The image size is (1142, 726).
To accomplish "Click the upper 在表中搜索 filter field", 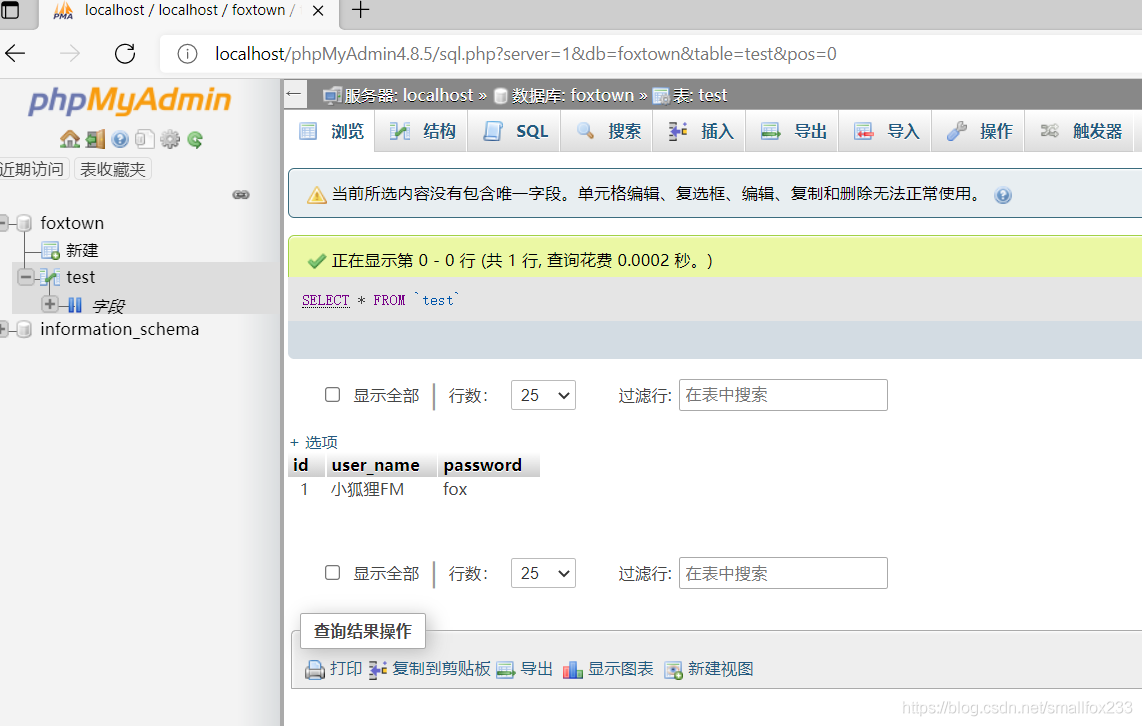I will (783, 395).
